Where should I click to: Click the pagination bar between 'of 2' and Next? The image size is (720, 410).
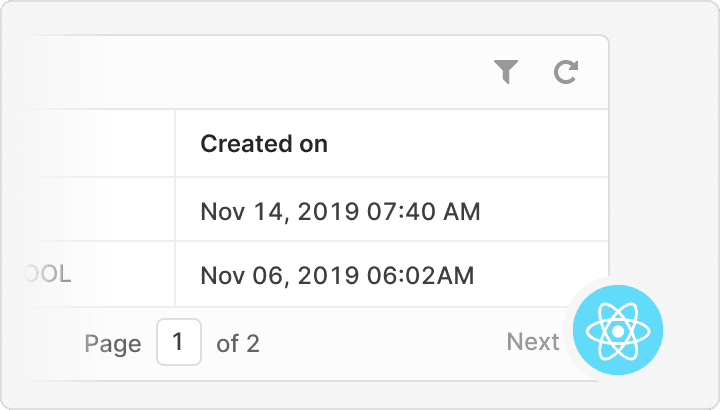tap(380, 344)
